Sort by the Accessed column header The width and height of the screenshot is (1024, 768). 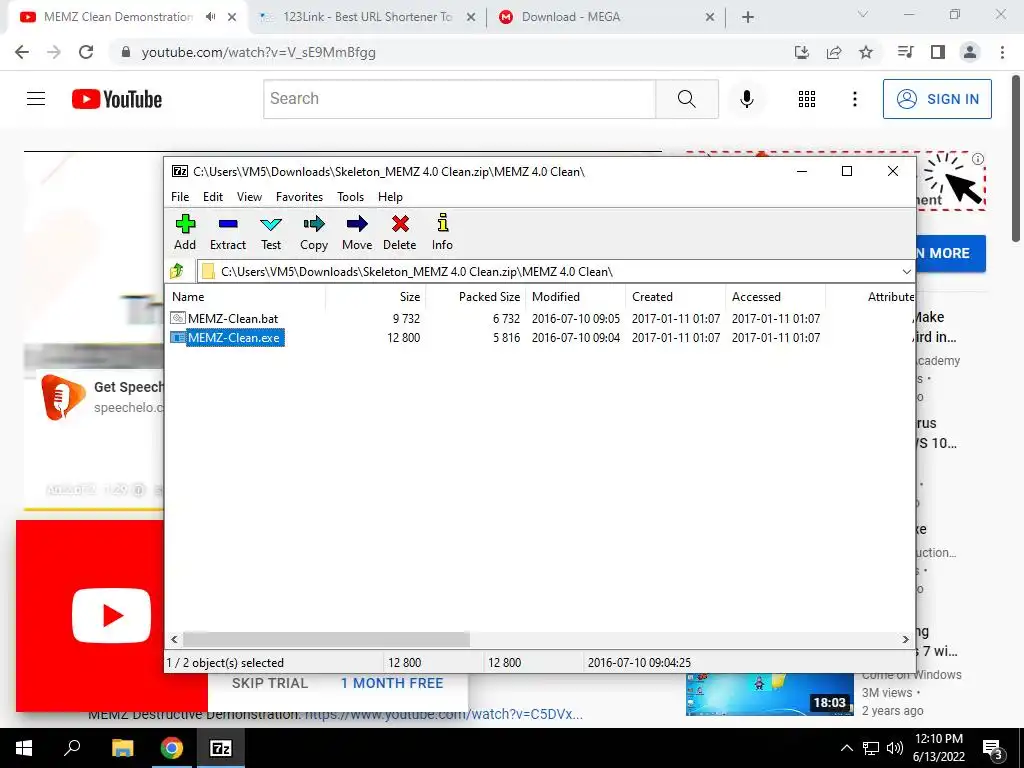[775, 296]
